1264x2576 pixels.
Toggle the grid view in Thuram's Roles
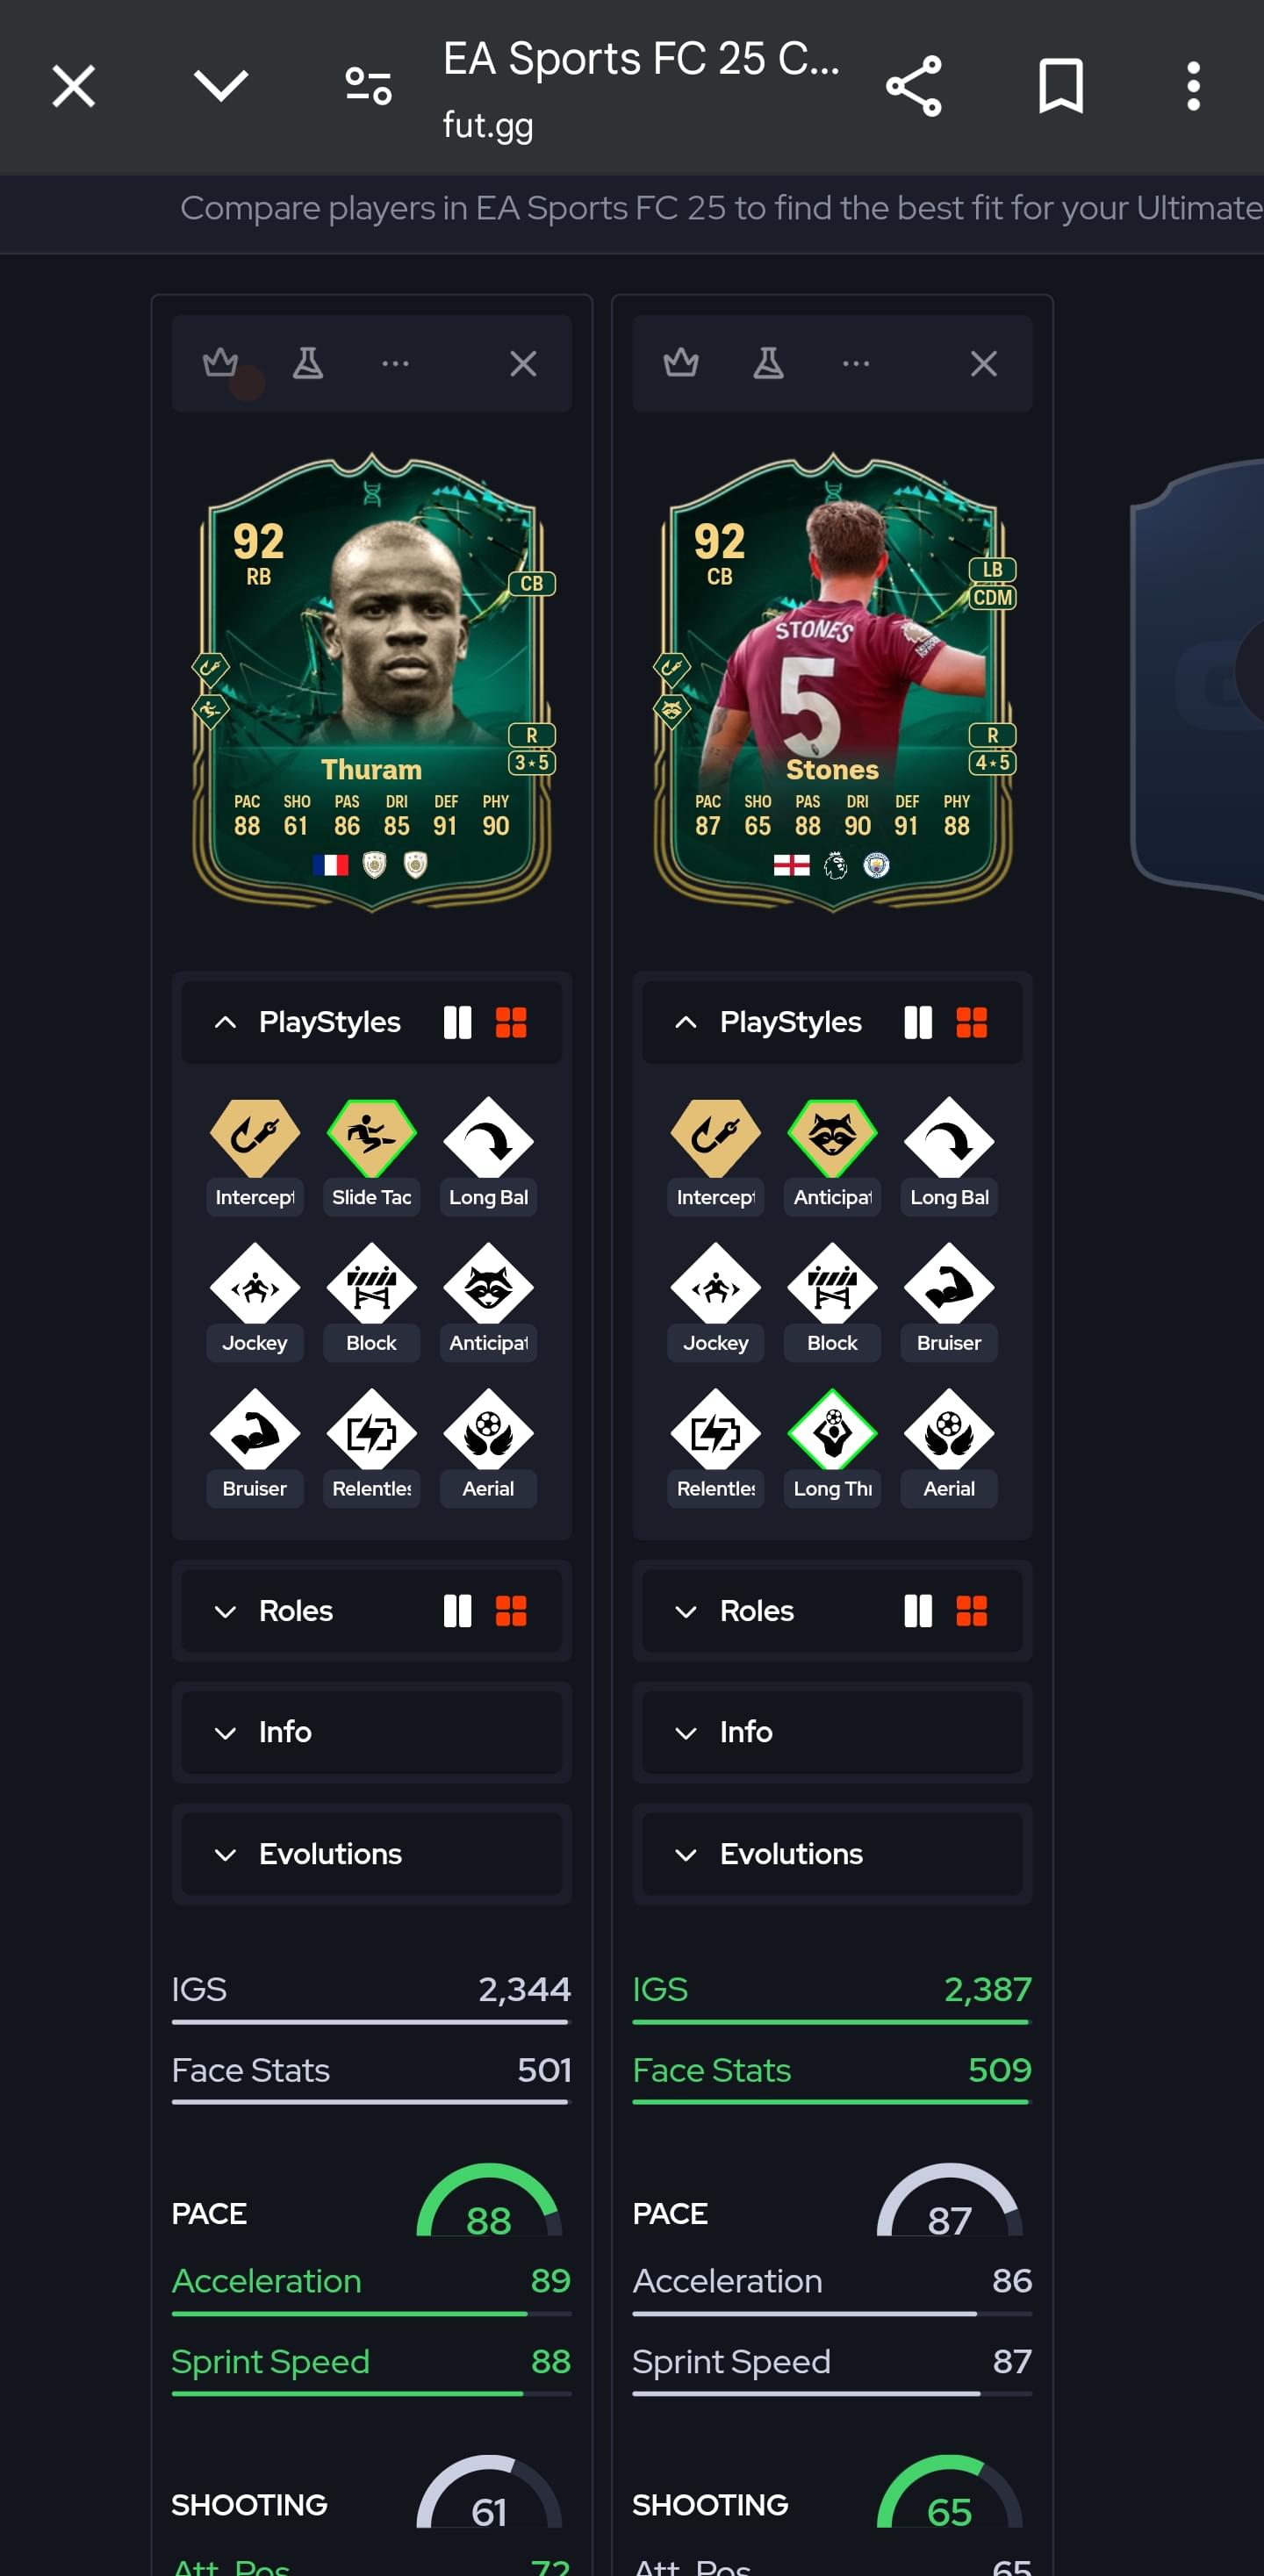point(511,1611)
